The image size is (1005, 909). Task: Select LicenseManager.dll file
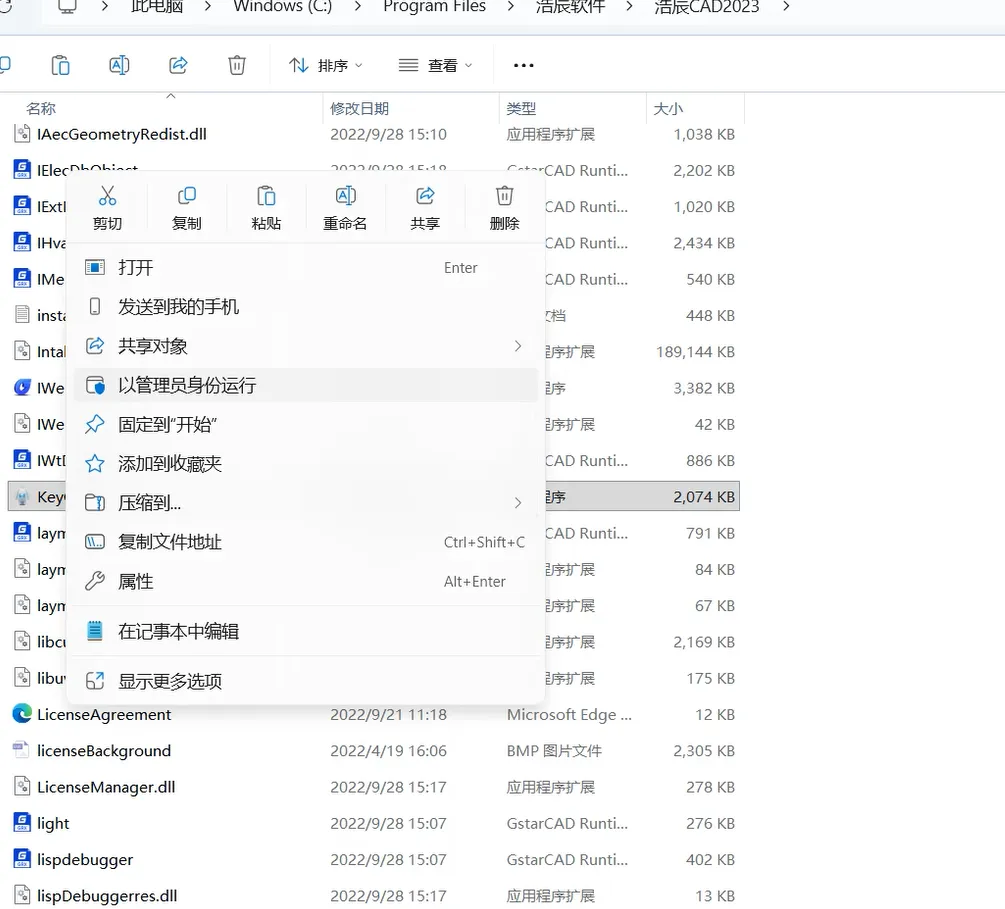pyautogui.click(x=374, y=787)
